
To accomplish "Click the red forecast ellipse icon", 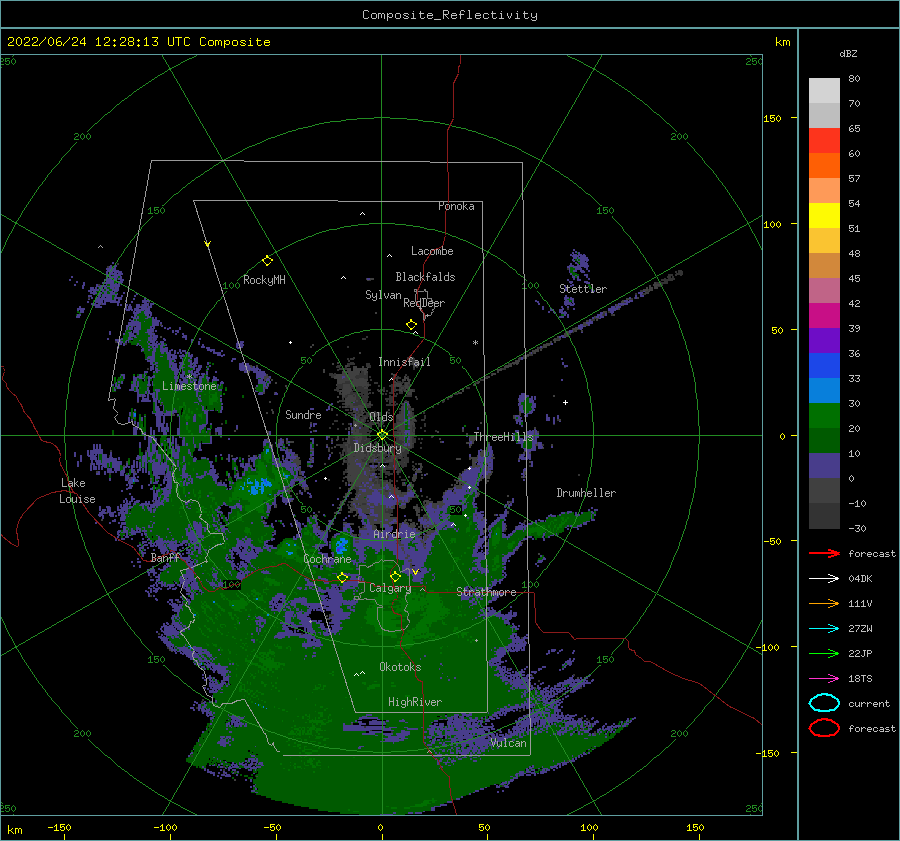I will tap(824, 728).
